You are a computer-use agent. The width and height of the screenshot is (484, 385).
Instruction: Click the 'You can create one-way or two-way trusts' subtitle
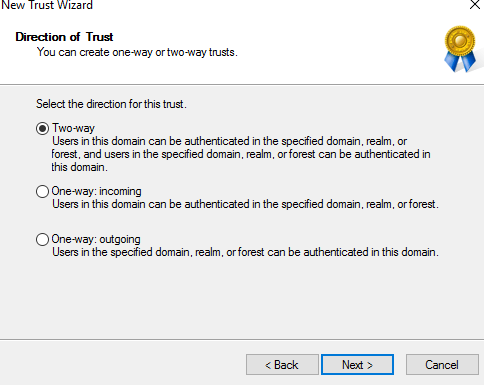point(137,52)
